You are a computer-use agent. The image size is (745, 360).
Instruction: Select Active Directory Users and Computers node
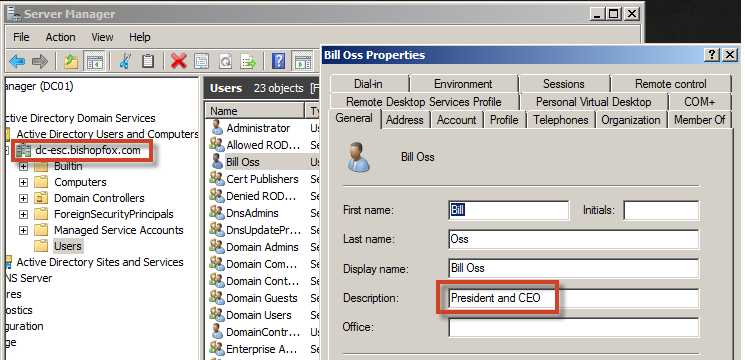coord(107,134)
